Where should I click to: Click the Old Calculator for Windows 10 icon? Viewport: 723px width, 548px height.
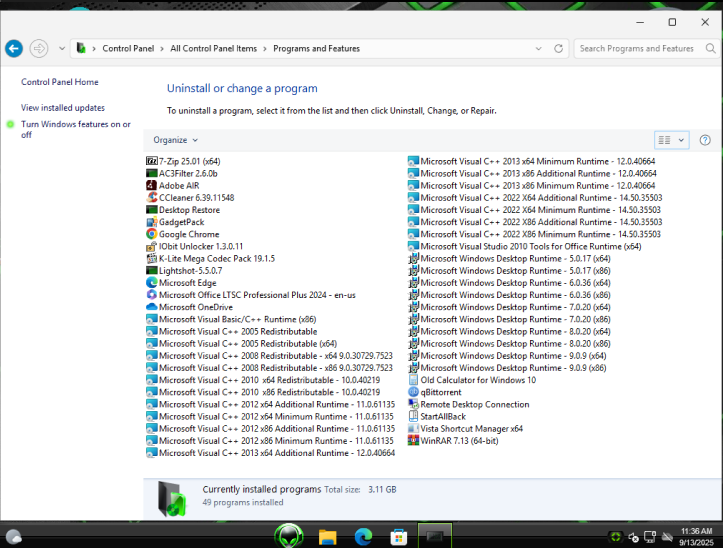point(413,380)
